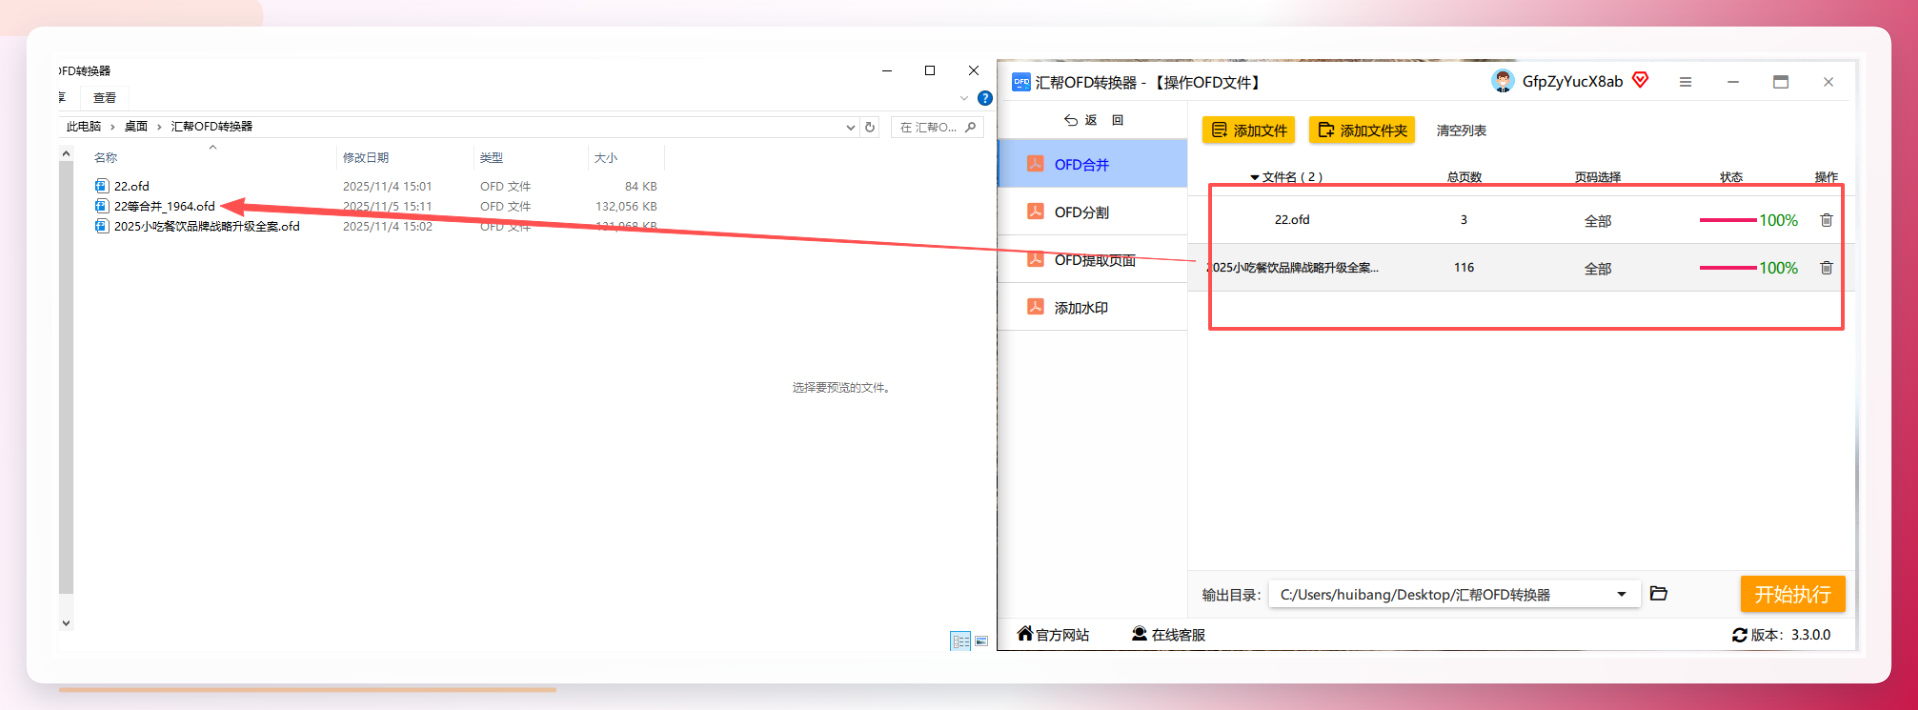Toggle sort arrow beside 文件名 header
The width and height of the screenshot is (1918, 710).
click(1254, 178)
